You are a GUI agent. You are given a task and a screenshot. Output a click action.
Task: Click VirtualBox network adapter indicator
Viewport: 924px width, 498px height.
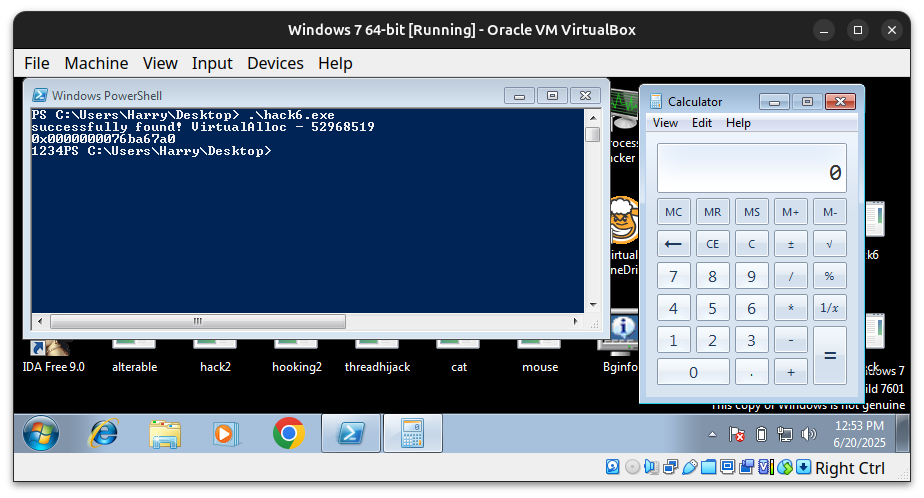pyautogui.click(x=671, y=467)
